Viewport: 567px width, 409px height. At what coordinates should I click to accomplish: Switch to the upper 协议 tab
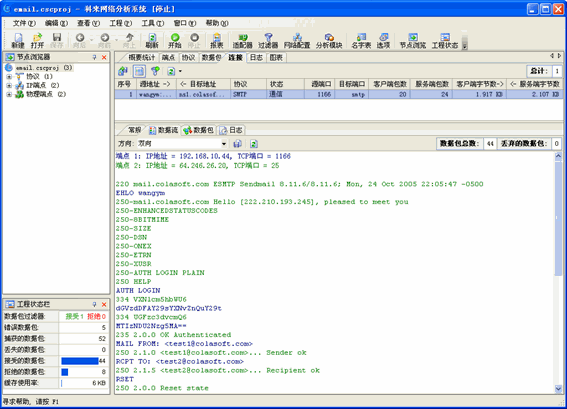188,57
